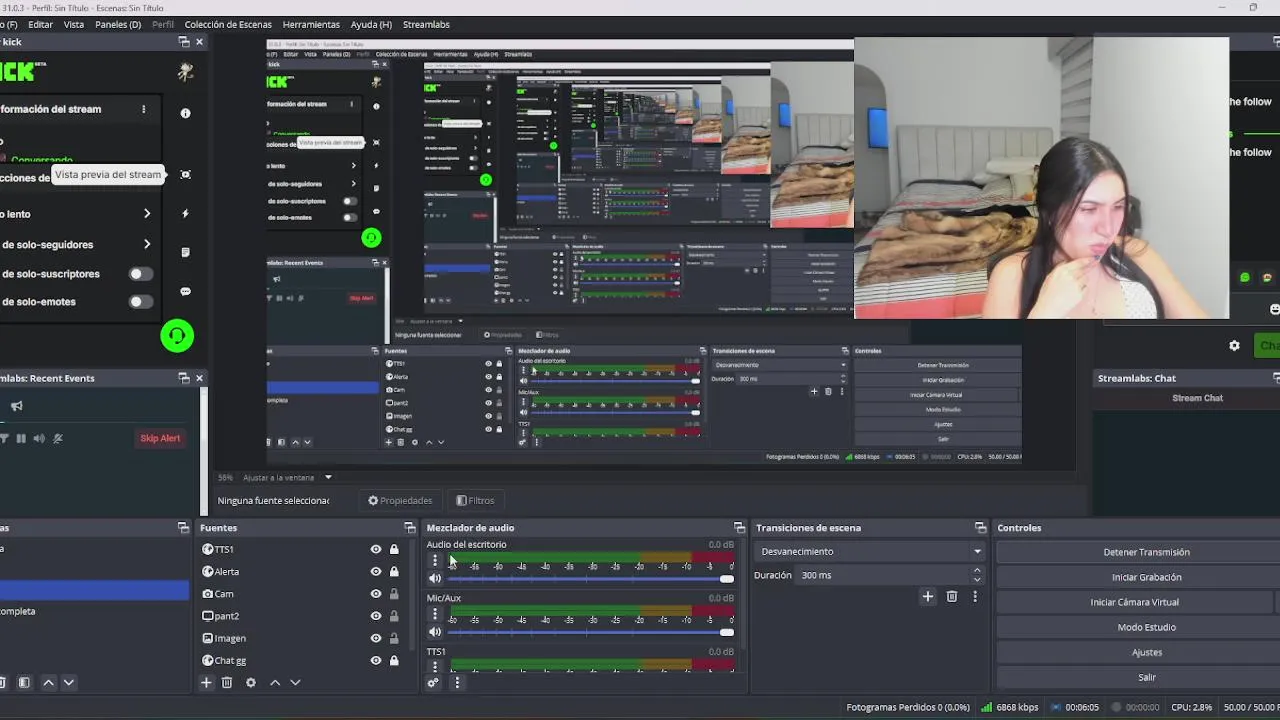Open the Streamlabs menu
This screenshot has width=1280, height=720.
pyautogui.click(x=426, y=24)
